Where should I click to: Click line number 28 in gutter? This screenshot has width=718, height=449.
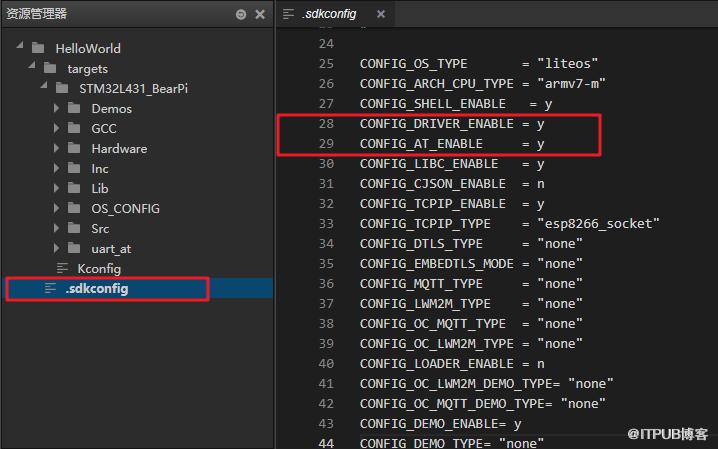point(326,124)
